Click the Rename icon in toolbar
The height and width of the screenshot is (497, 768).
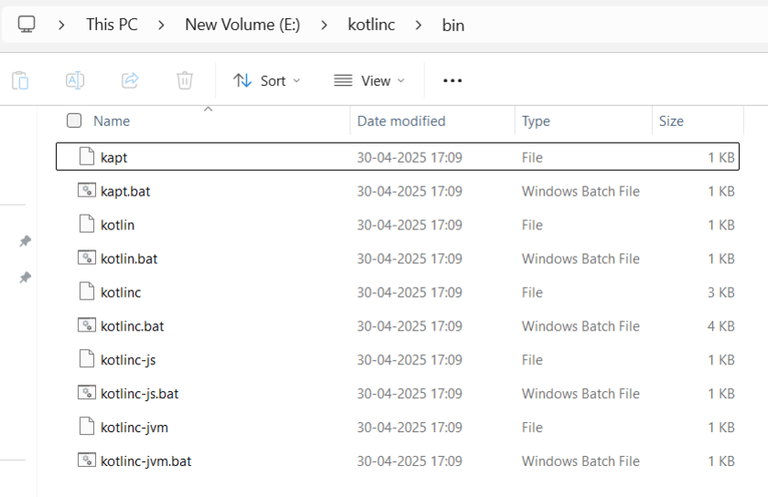pos(75,80)
